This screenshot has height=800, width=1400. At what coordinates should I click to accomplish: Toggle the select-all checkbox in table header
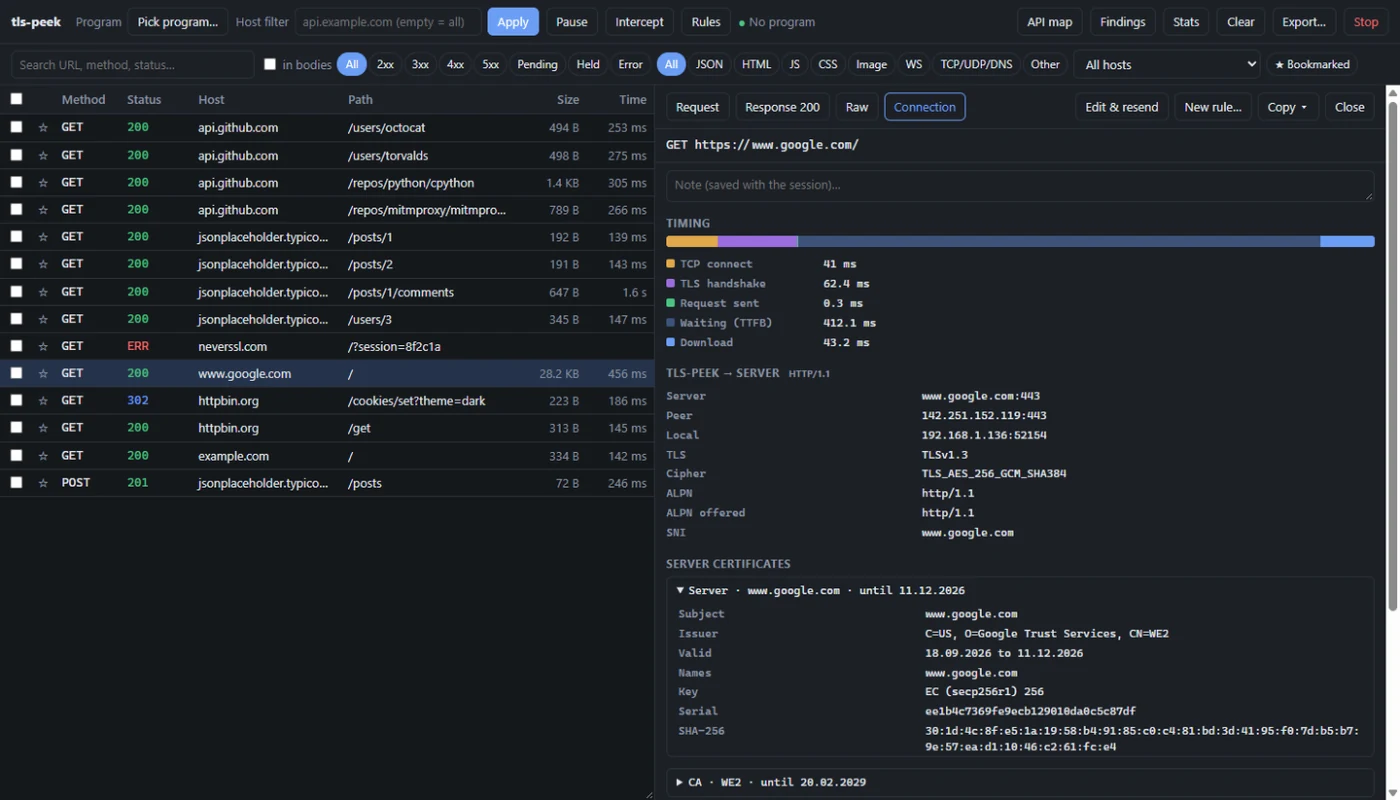pyautogui.click(x=16, y=99)
